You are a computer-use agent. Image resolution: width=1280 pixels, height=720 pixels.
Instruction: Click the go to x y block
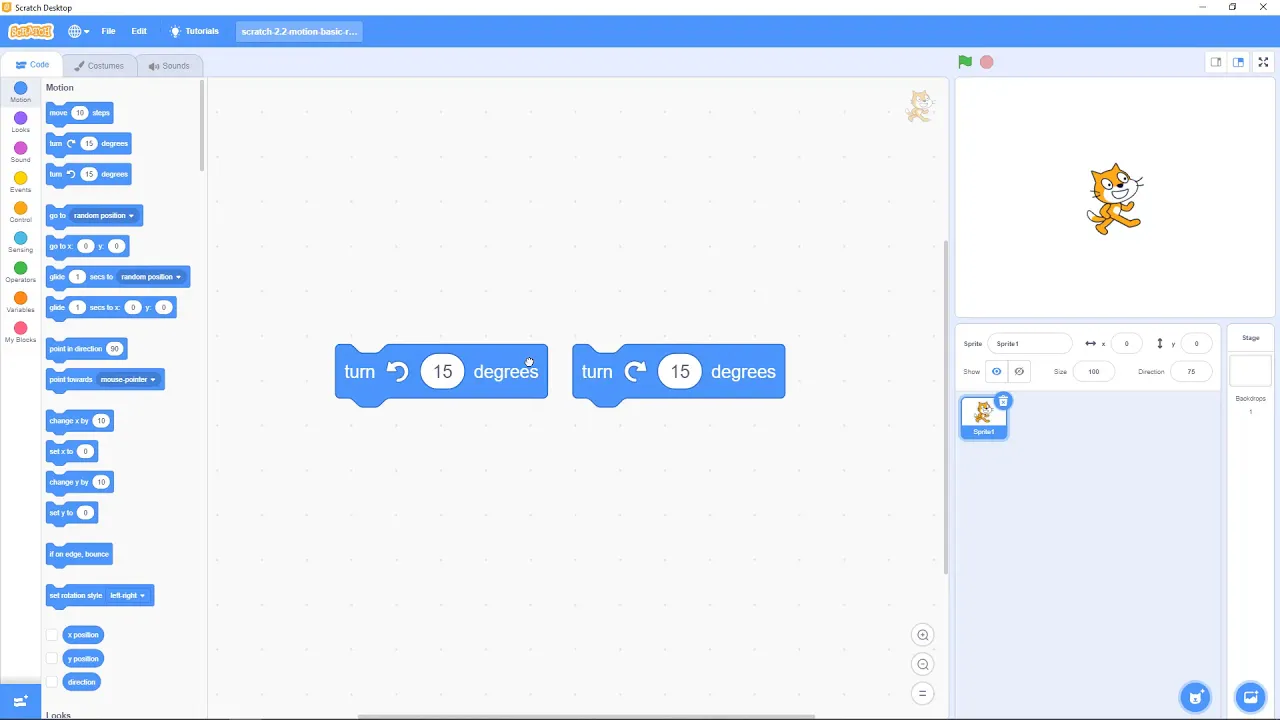pos(87,247)
